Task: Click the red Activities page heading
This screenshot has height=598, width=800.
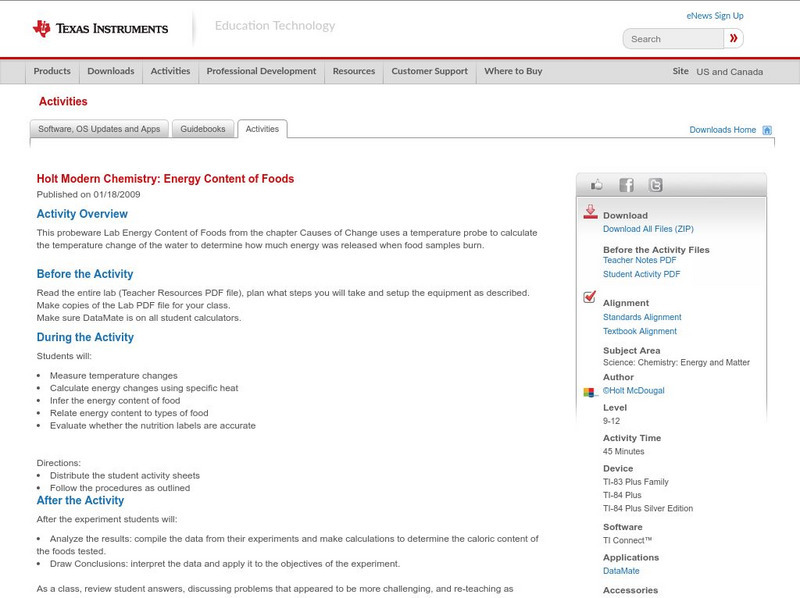Action: point(63,102)
